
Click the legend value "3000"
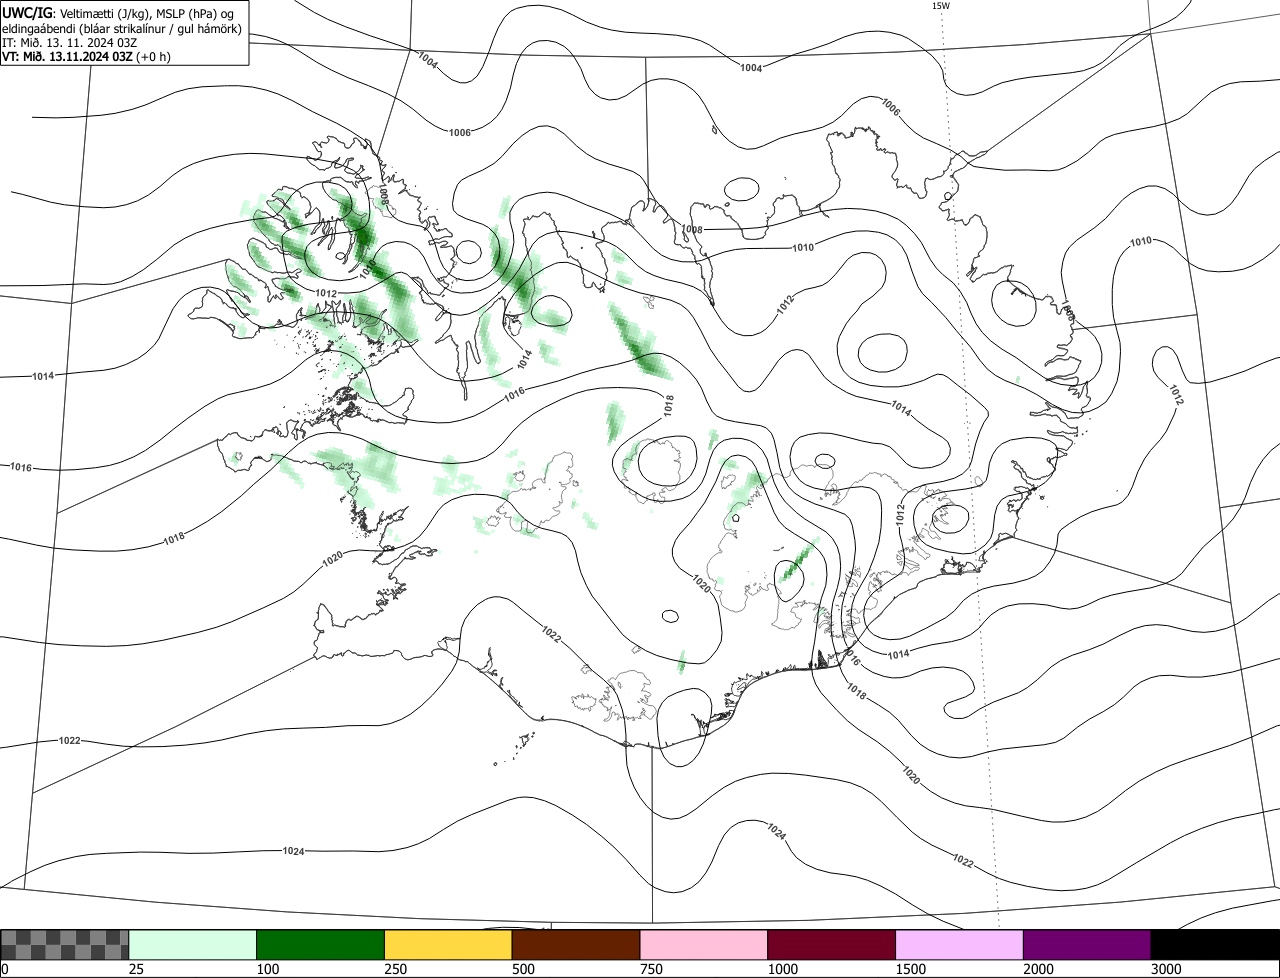pos(1167,969)
